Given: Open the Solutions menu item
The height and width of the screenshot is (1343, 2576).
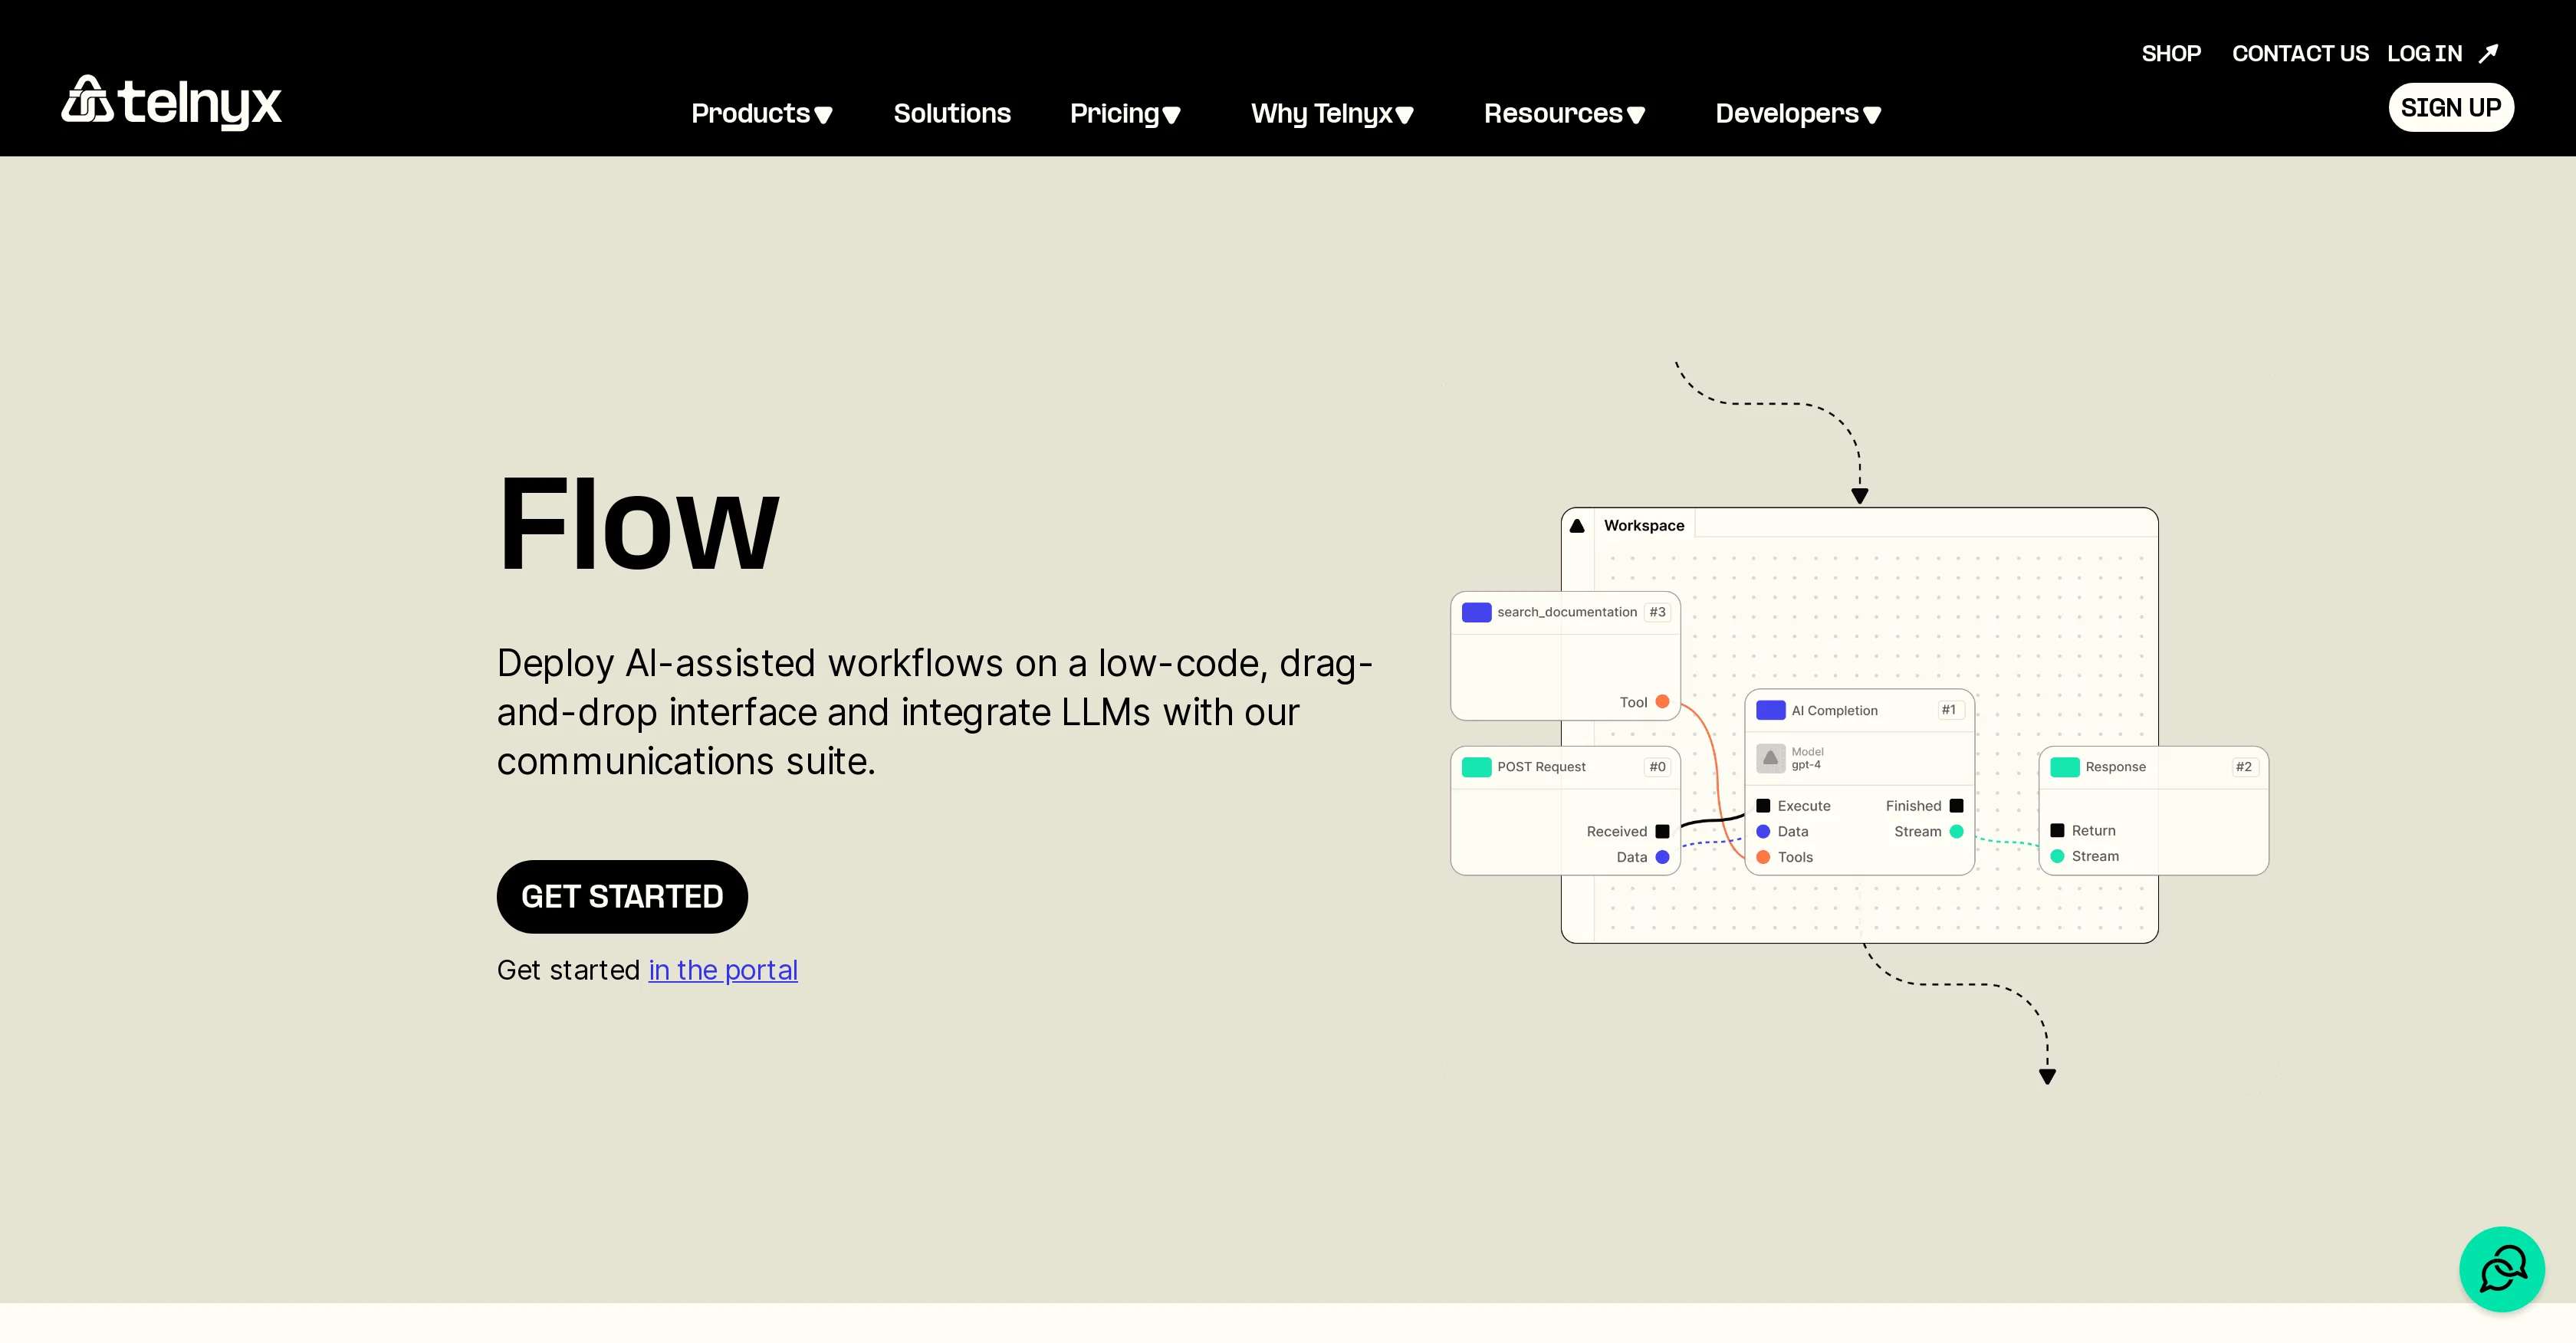Looking at the screenshot, I should click(x=952, y=114).
